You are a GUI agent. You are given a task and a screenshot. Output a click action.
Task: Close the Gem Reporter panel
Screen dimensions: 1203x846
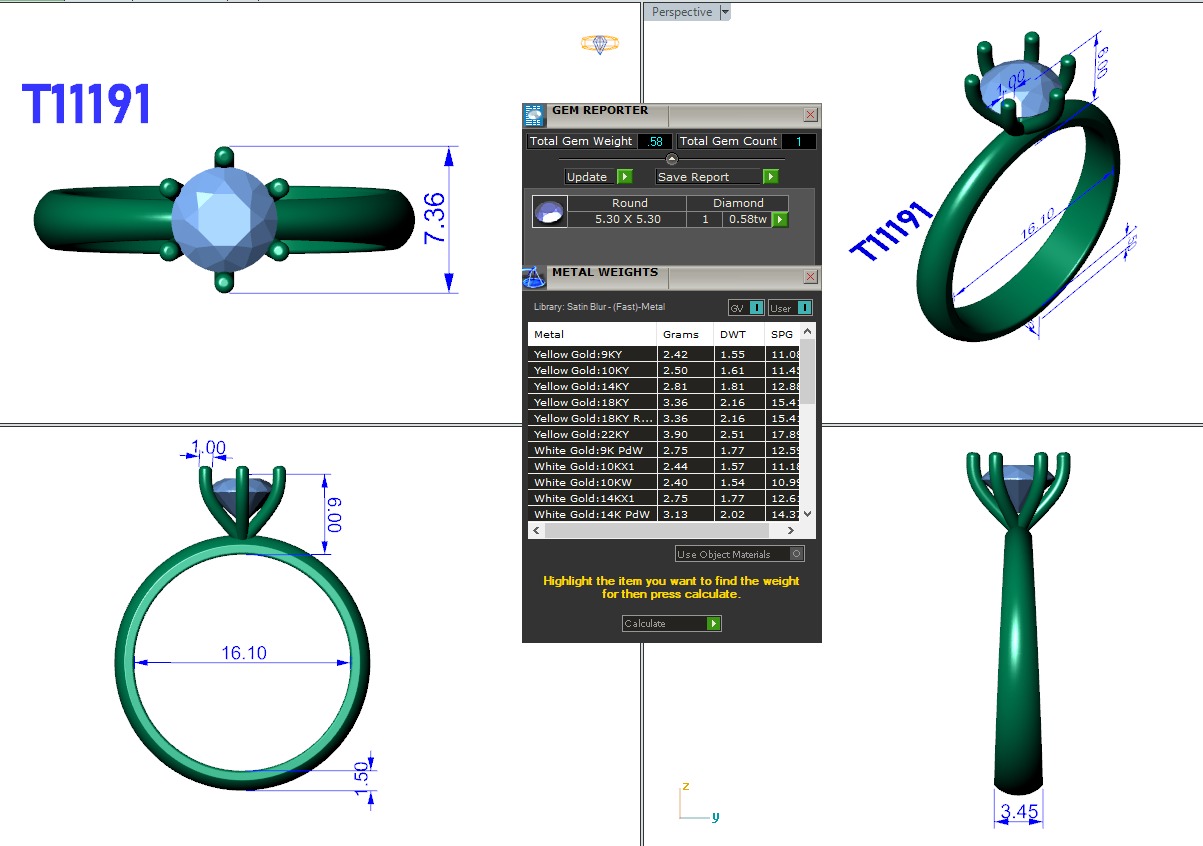(x=810, y=115)
